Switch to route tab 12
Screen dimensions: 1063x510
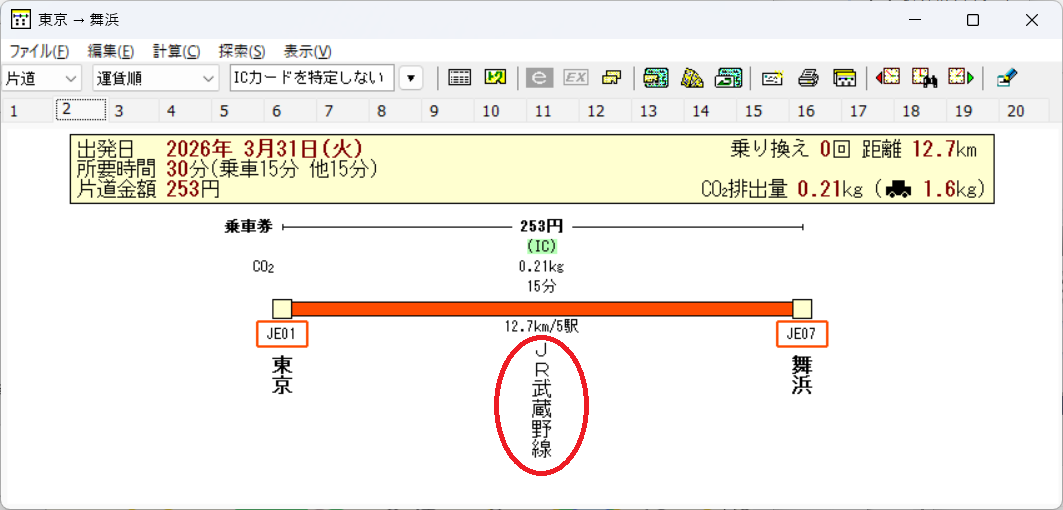(605, 111)
